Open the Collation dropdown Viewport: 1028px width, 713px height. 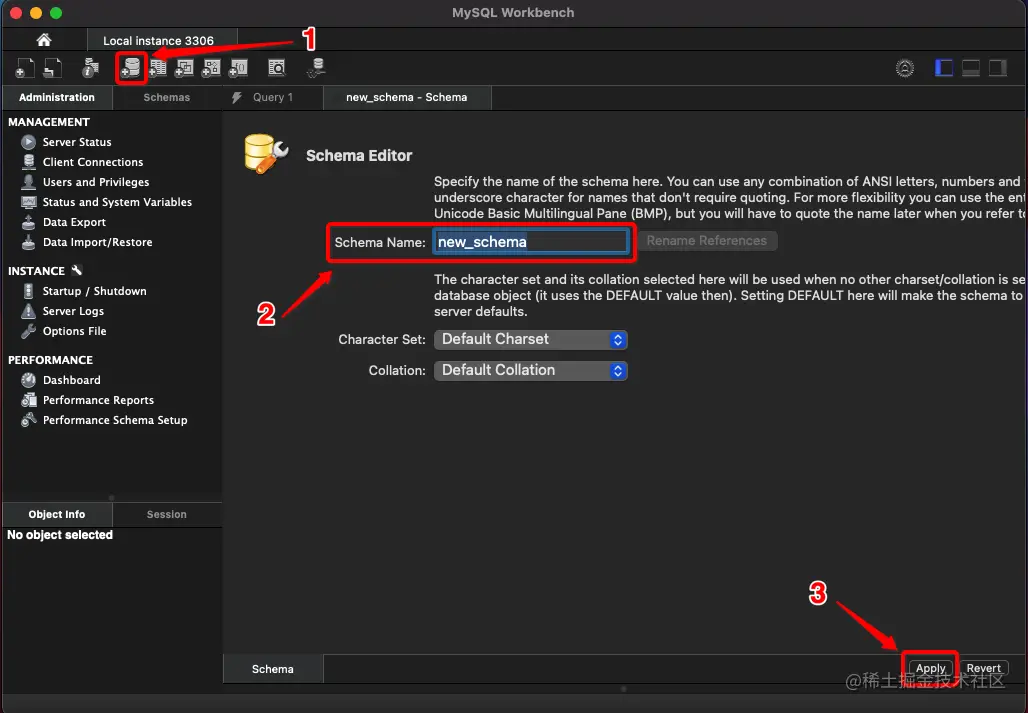(530, 370)
